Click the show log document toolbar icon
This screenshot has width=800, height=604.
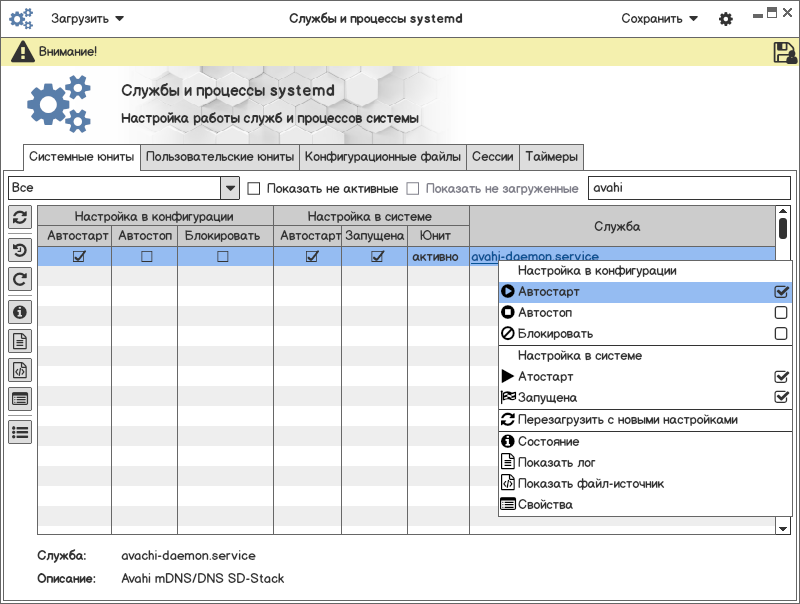[20, 341]
